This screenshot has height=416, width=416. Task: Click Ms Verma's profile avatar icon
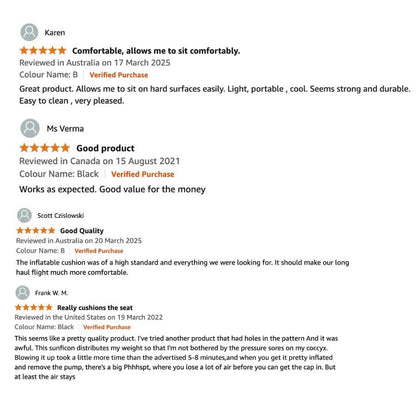[x=30, y=128]
